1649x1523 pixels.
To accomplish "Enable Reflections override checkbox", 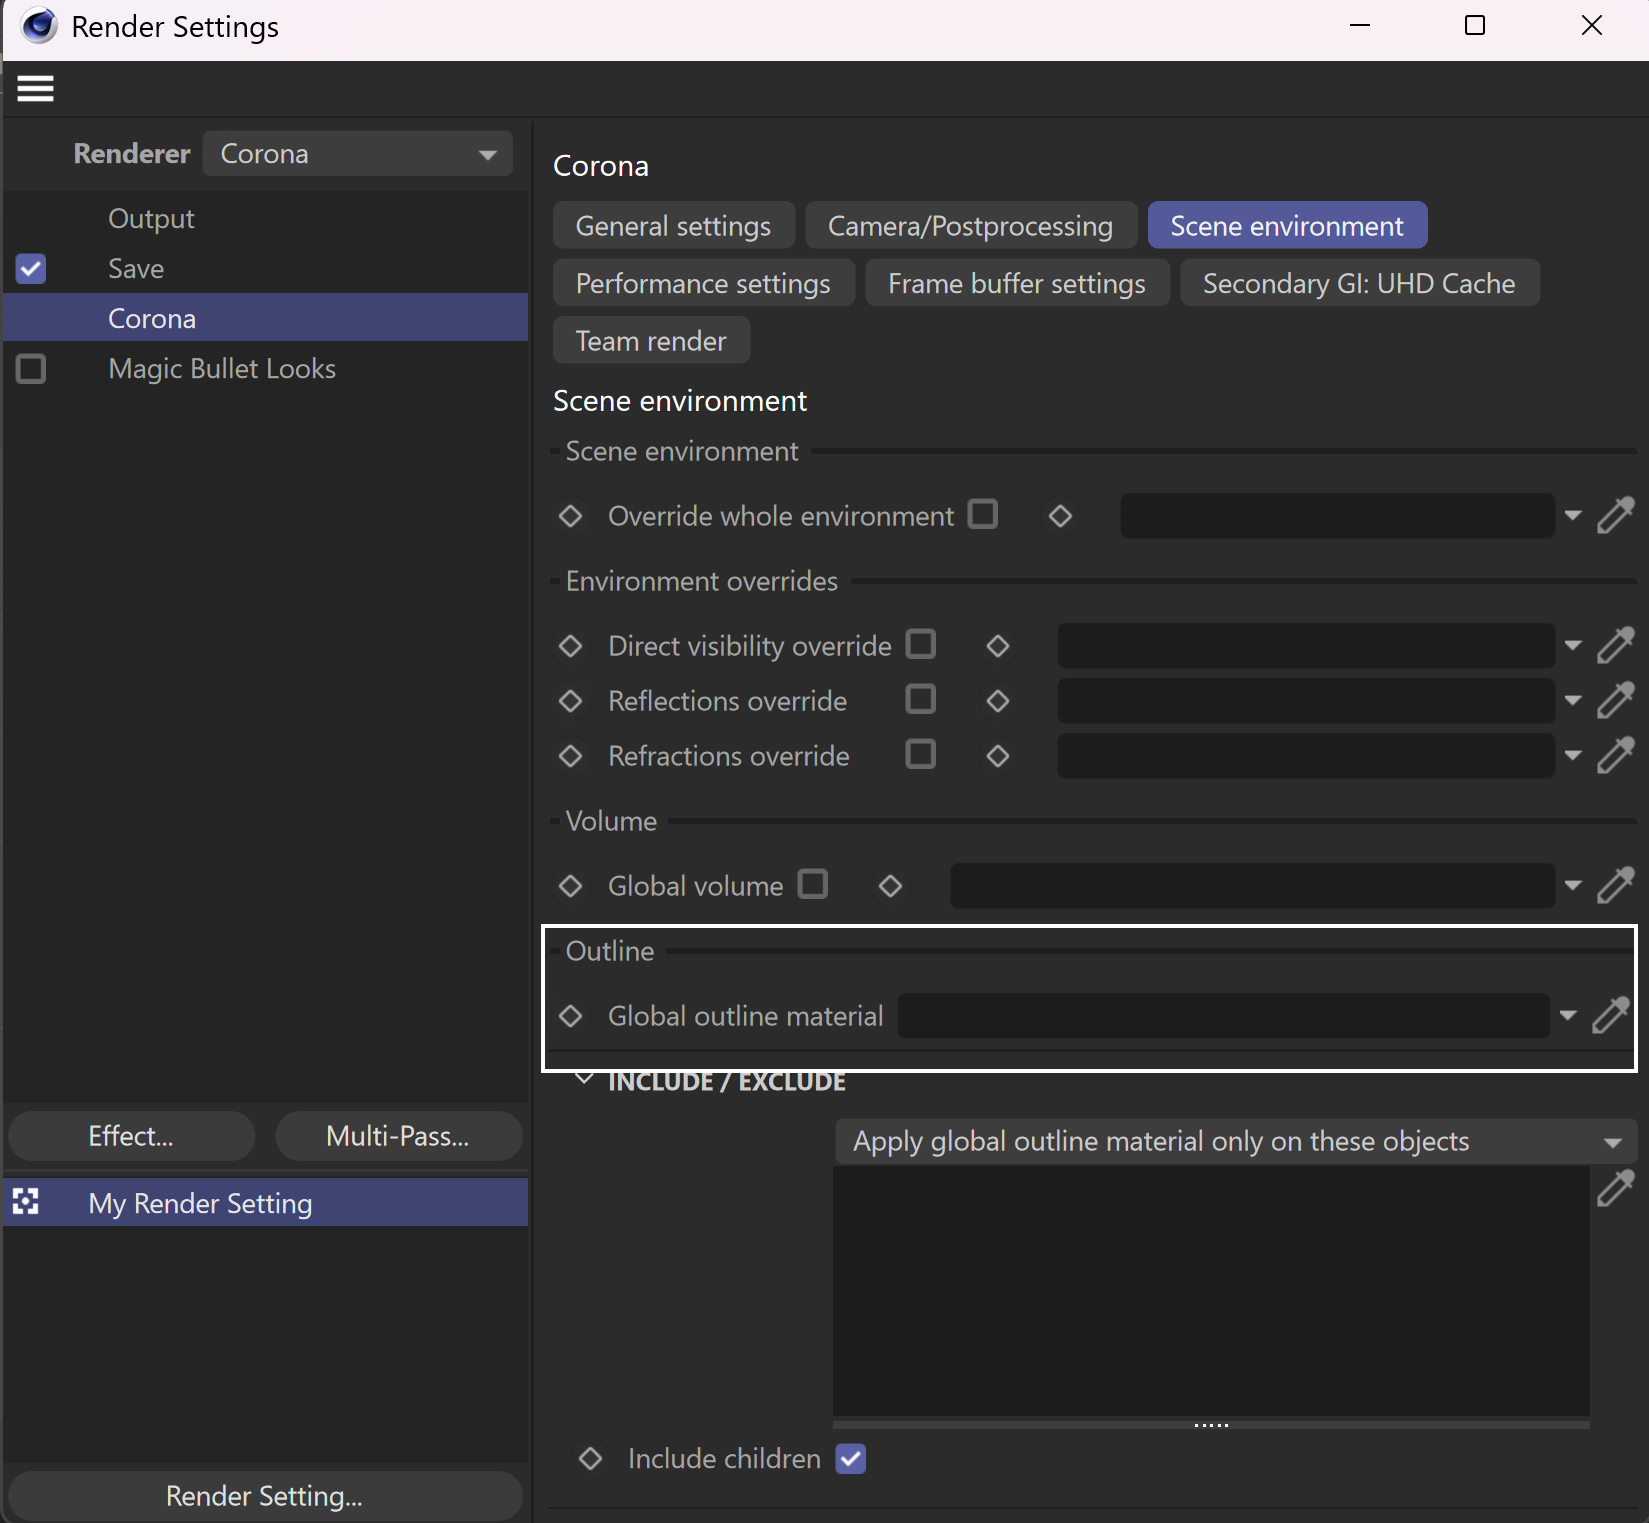I will pyautogui.click(x=921, y=699).
